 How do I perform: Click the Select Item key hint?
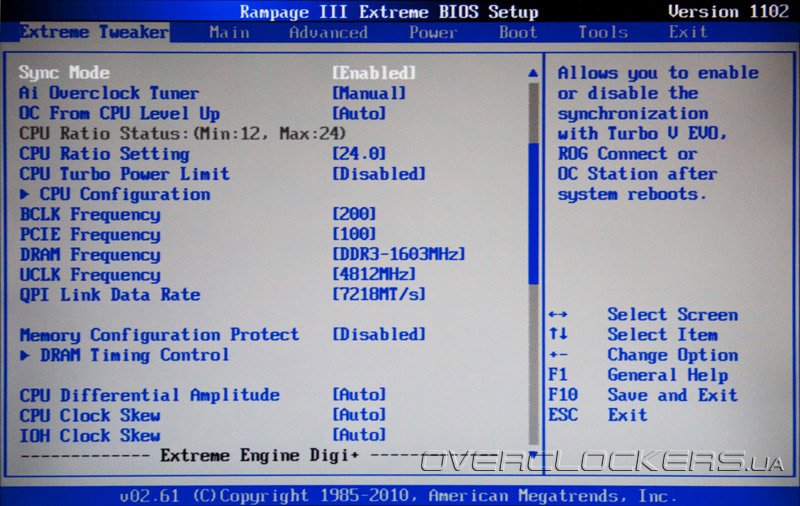633,335
